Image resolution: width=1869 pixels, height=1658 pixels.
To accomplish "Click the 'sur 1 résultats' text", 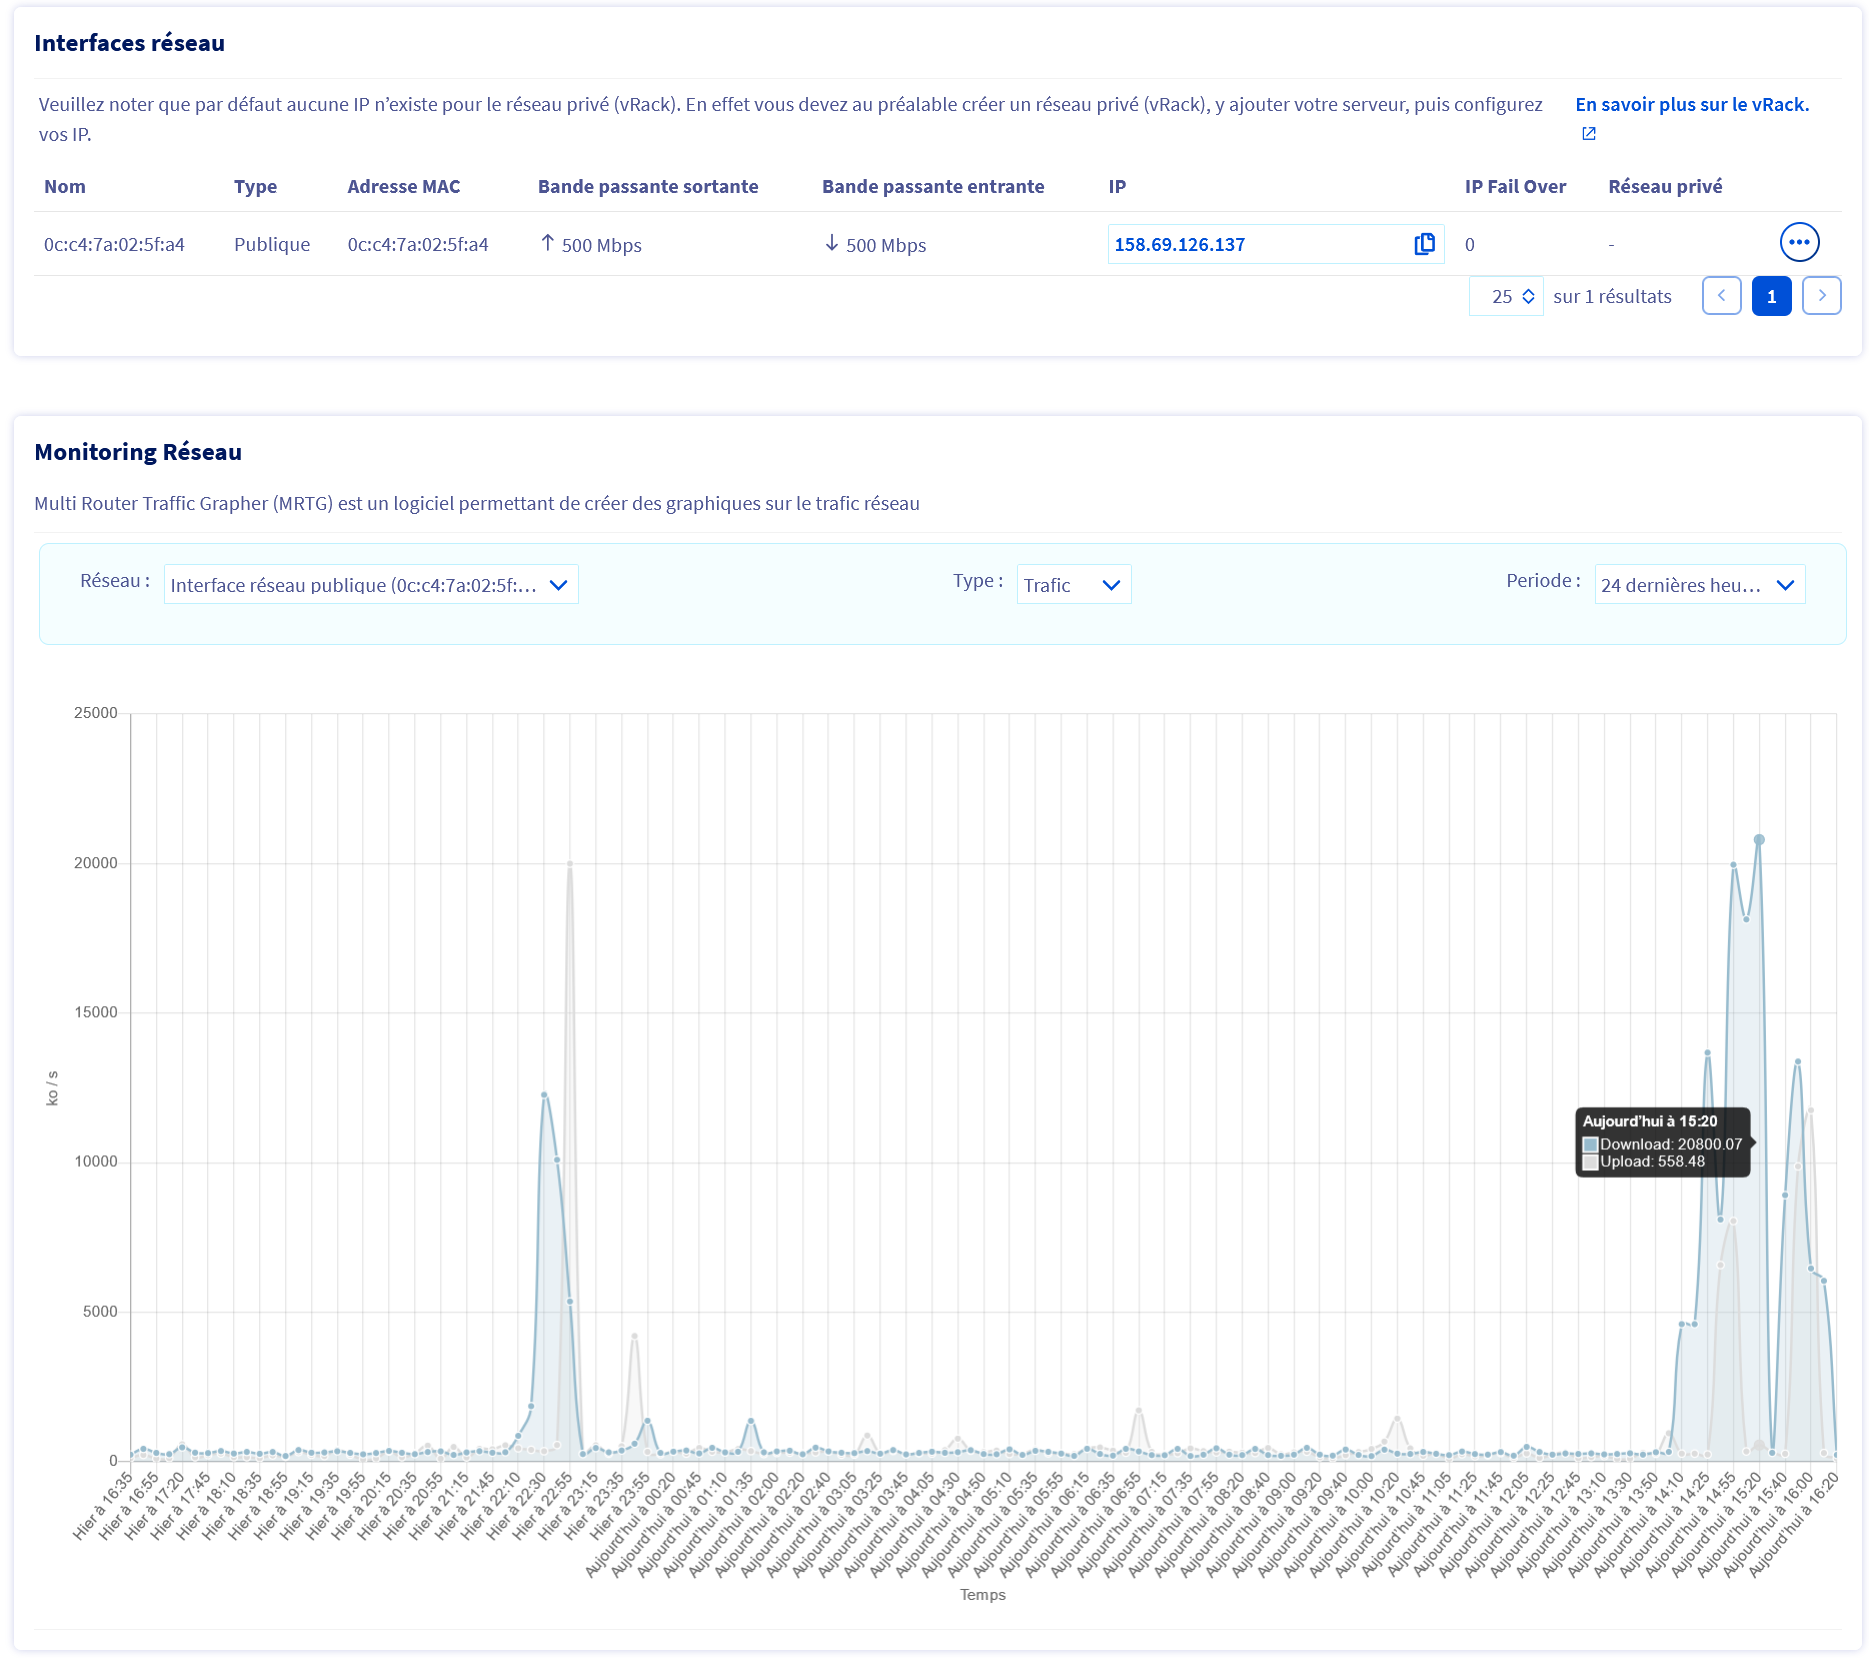I will [x=1612, y=297].
